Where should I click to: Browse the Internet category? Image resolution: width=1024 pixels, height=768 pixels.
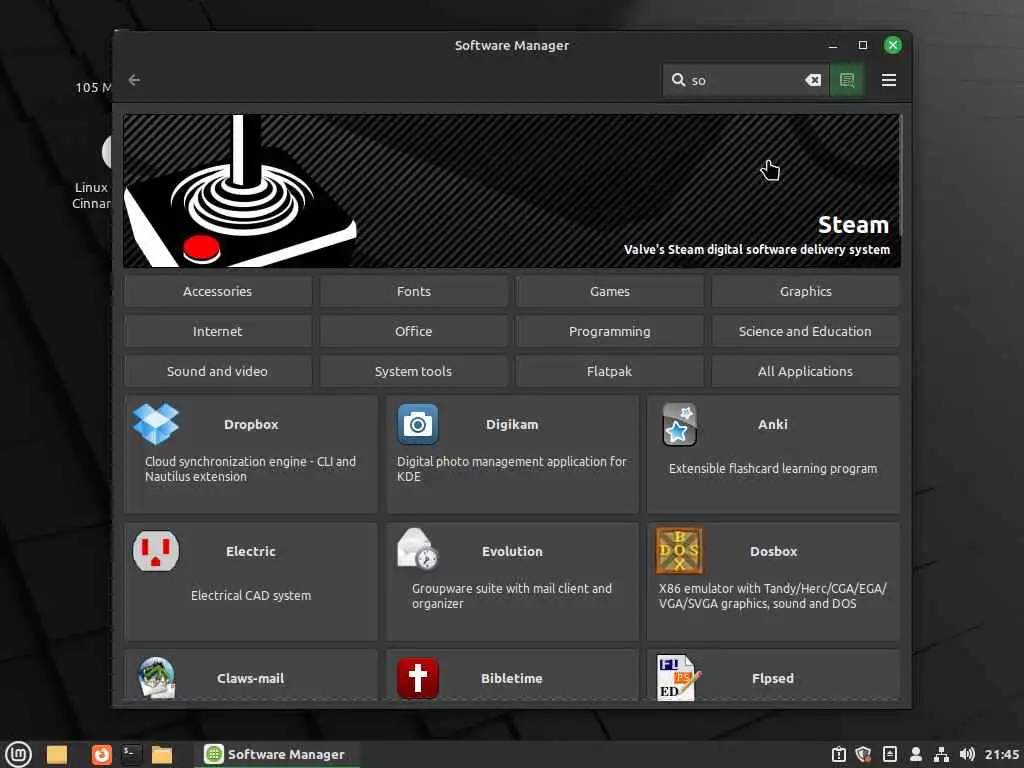tap(217, 331)
